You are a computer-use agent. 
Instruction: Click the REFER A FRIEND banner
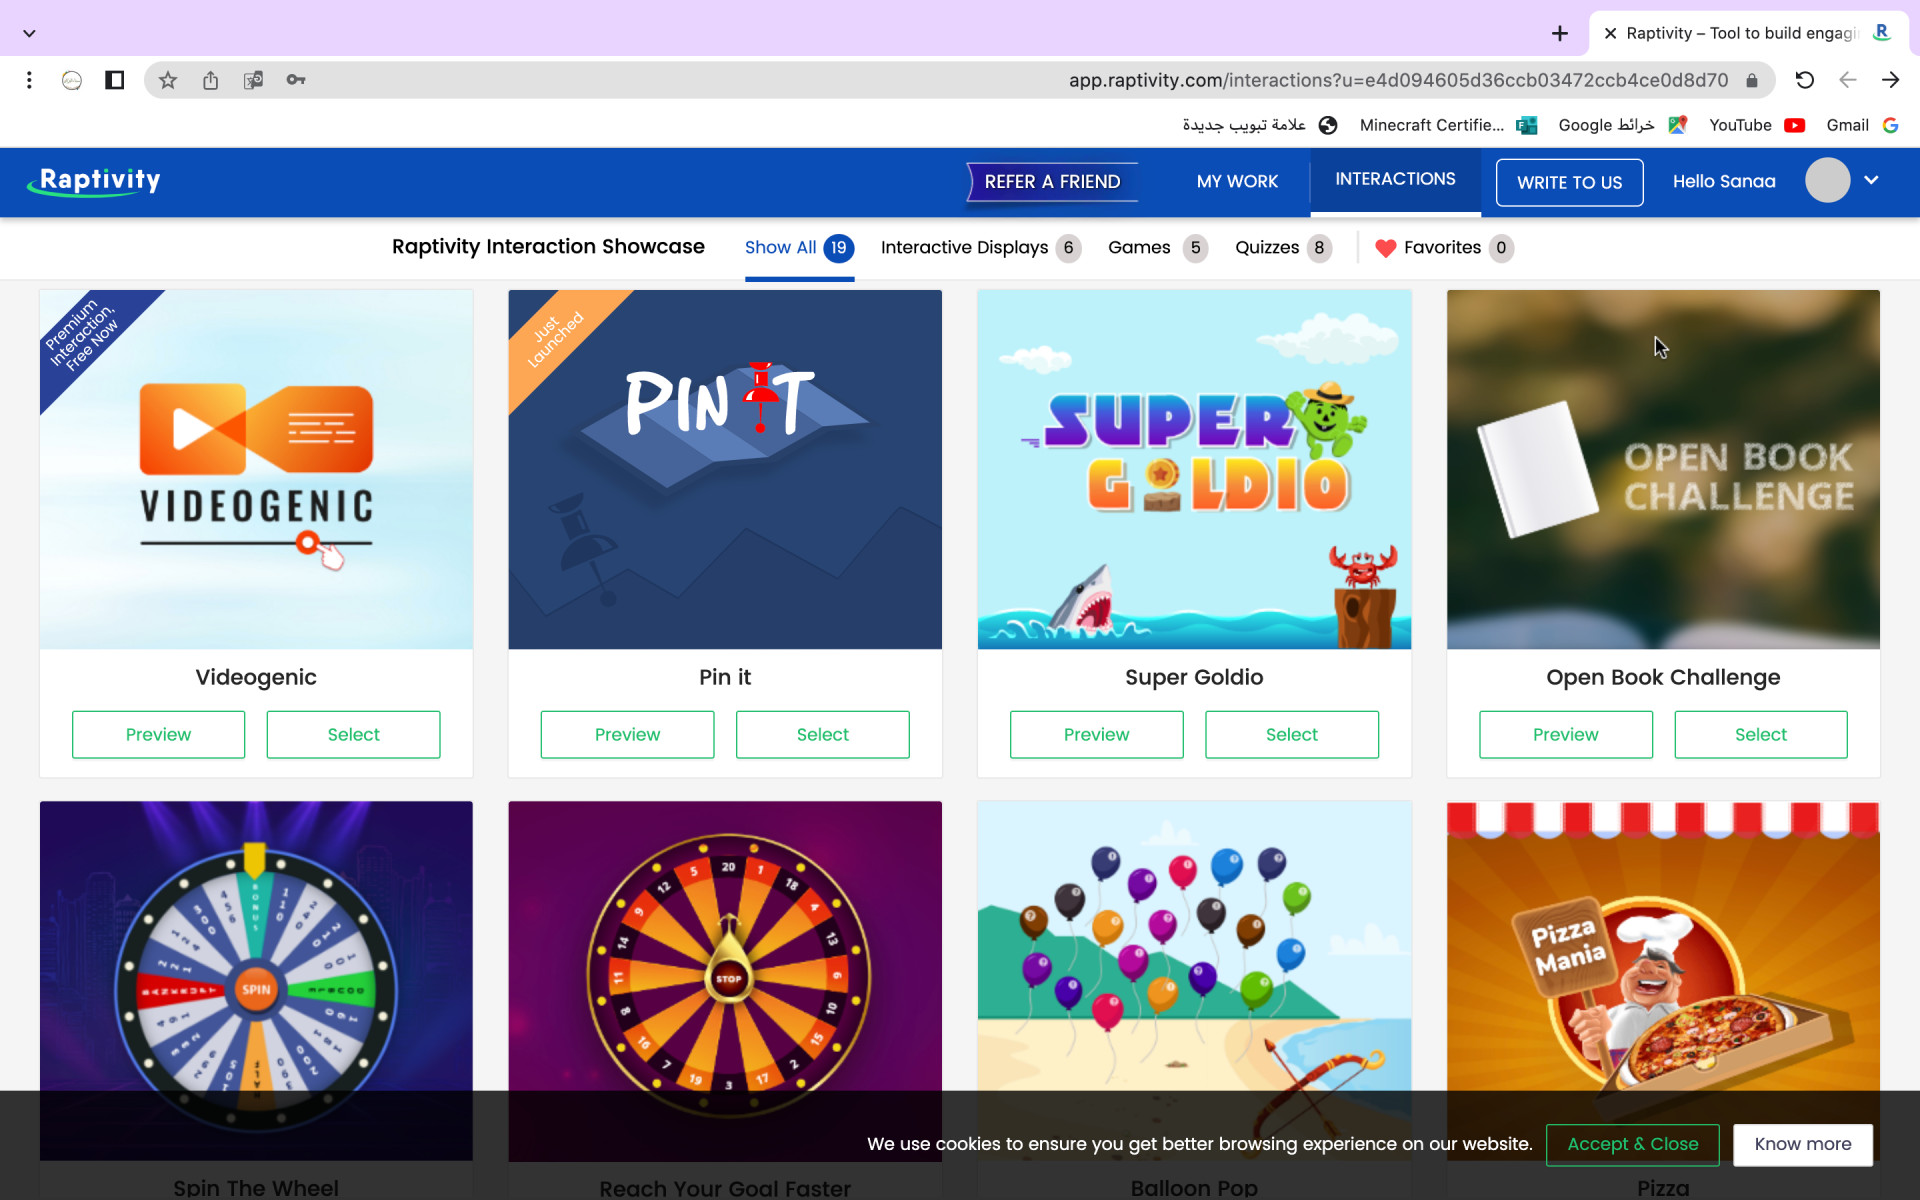[1052, 182]
